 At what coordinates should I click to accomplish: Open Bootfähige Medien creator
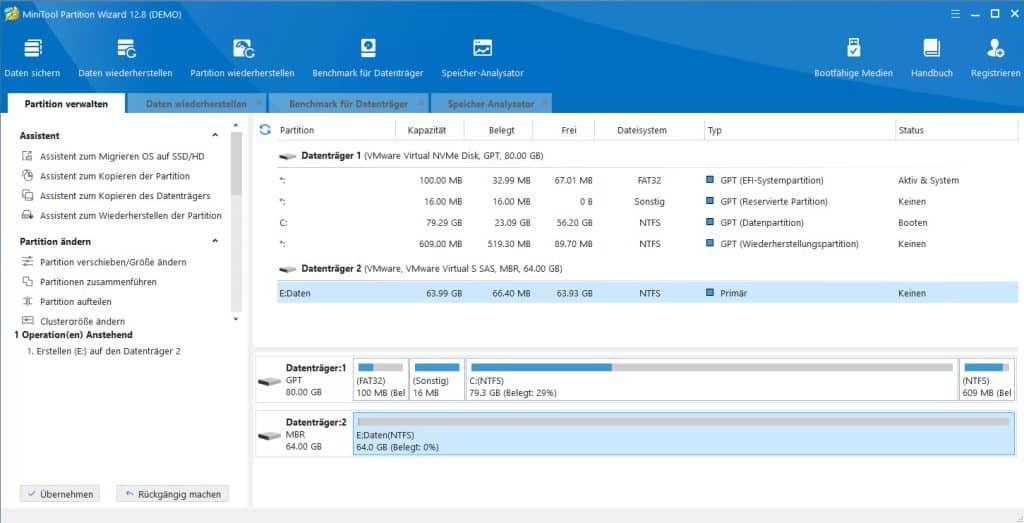[x=853, y=58]
